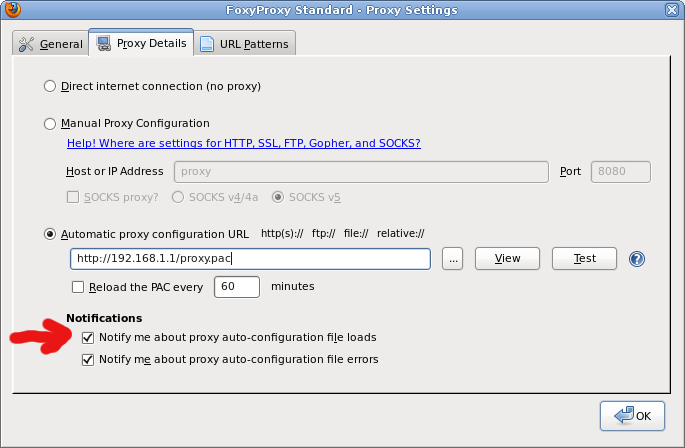Viewport: 685px width, 448px height.
Task: Click the View button
Action: pyautogui.click(x=507, y=258)
